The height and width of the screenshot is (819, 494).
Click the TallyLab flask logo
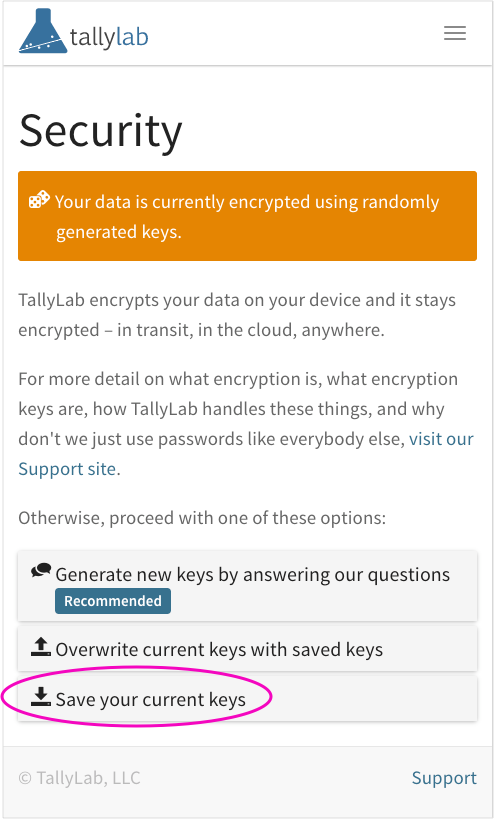click(x=43, y=31)
